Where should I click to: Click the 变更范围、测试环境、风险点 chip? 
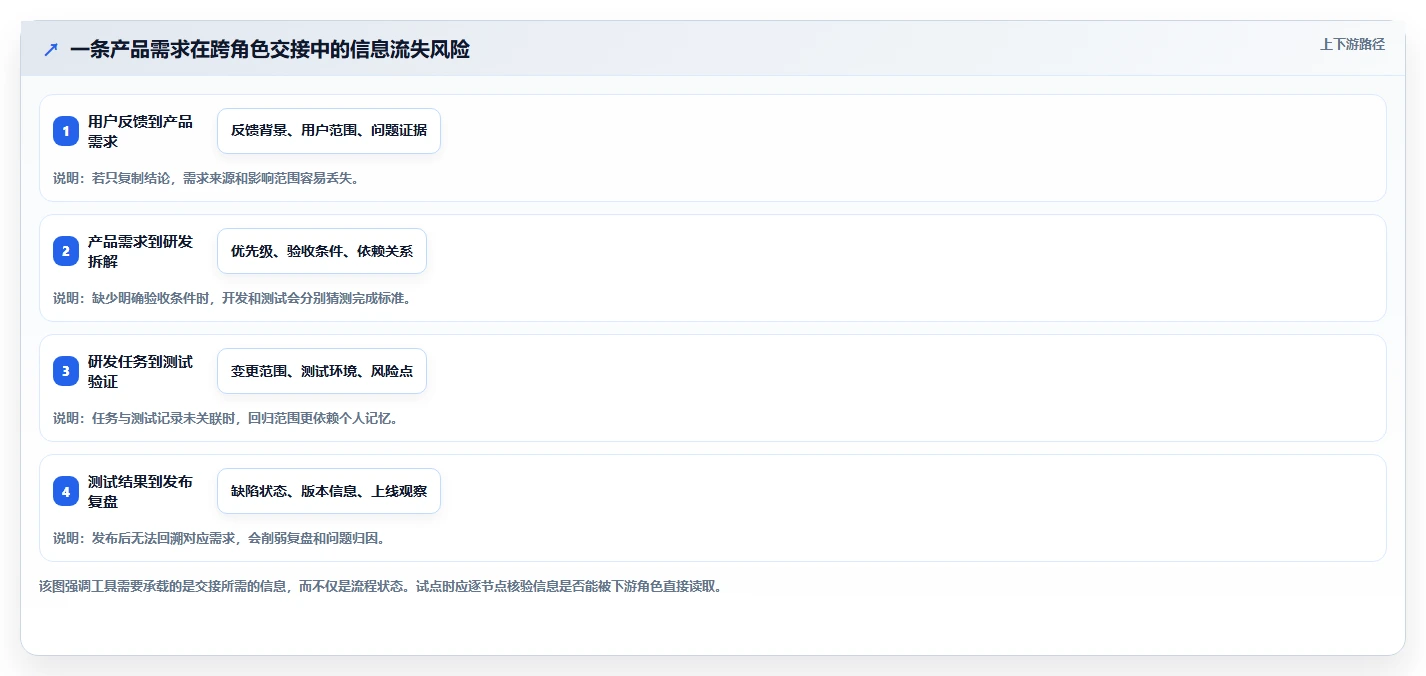click(x=322, y=371)
